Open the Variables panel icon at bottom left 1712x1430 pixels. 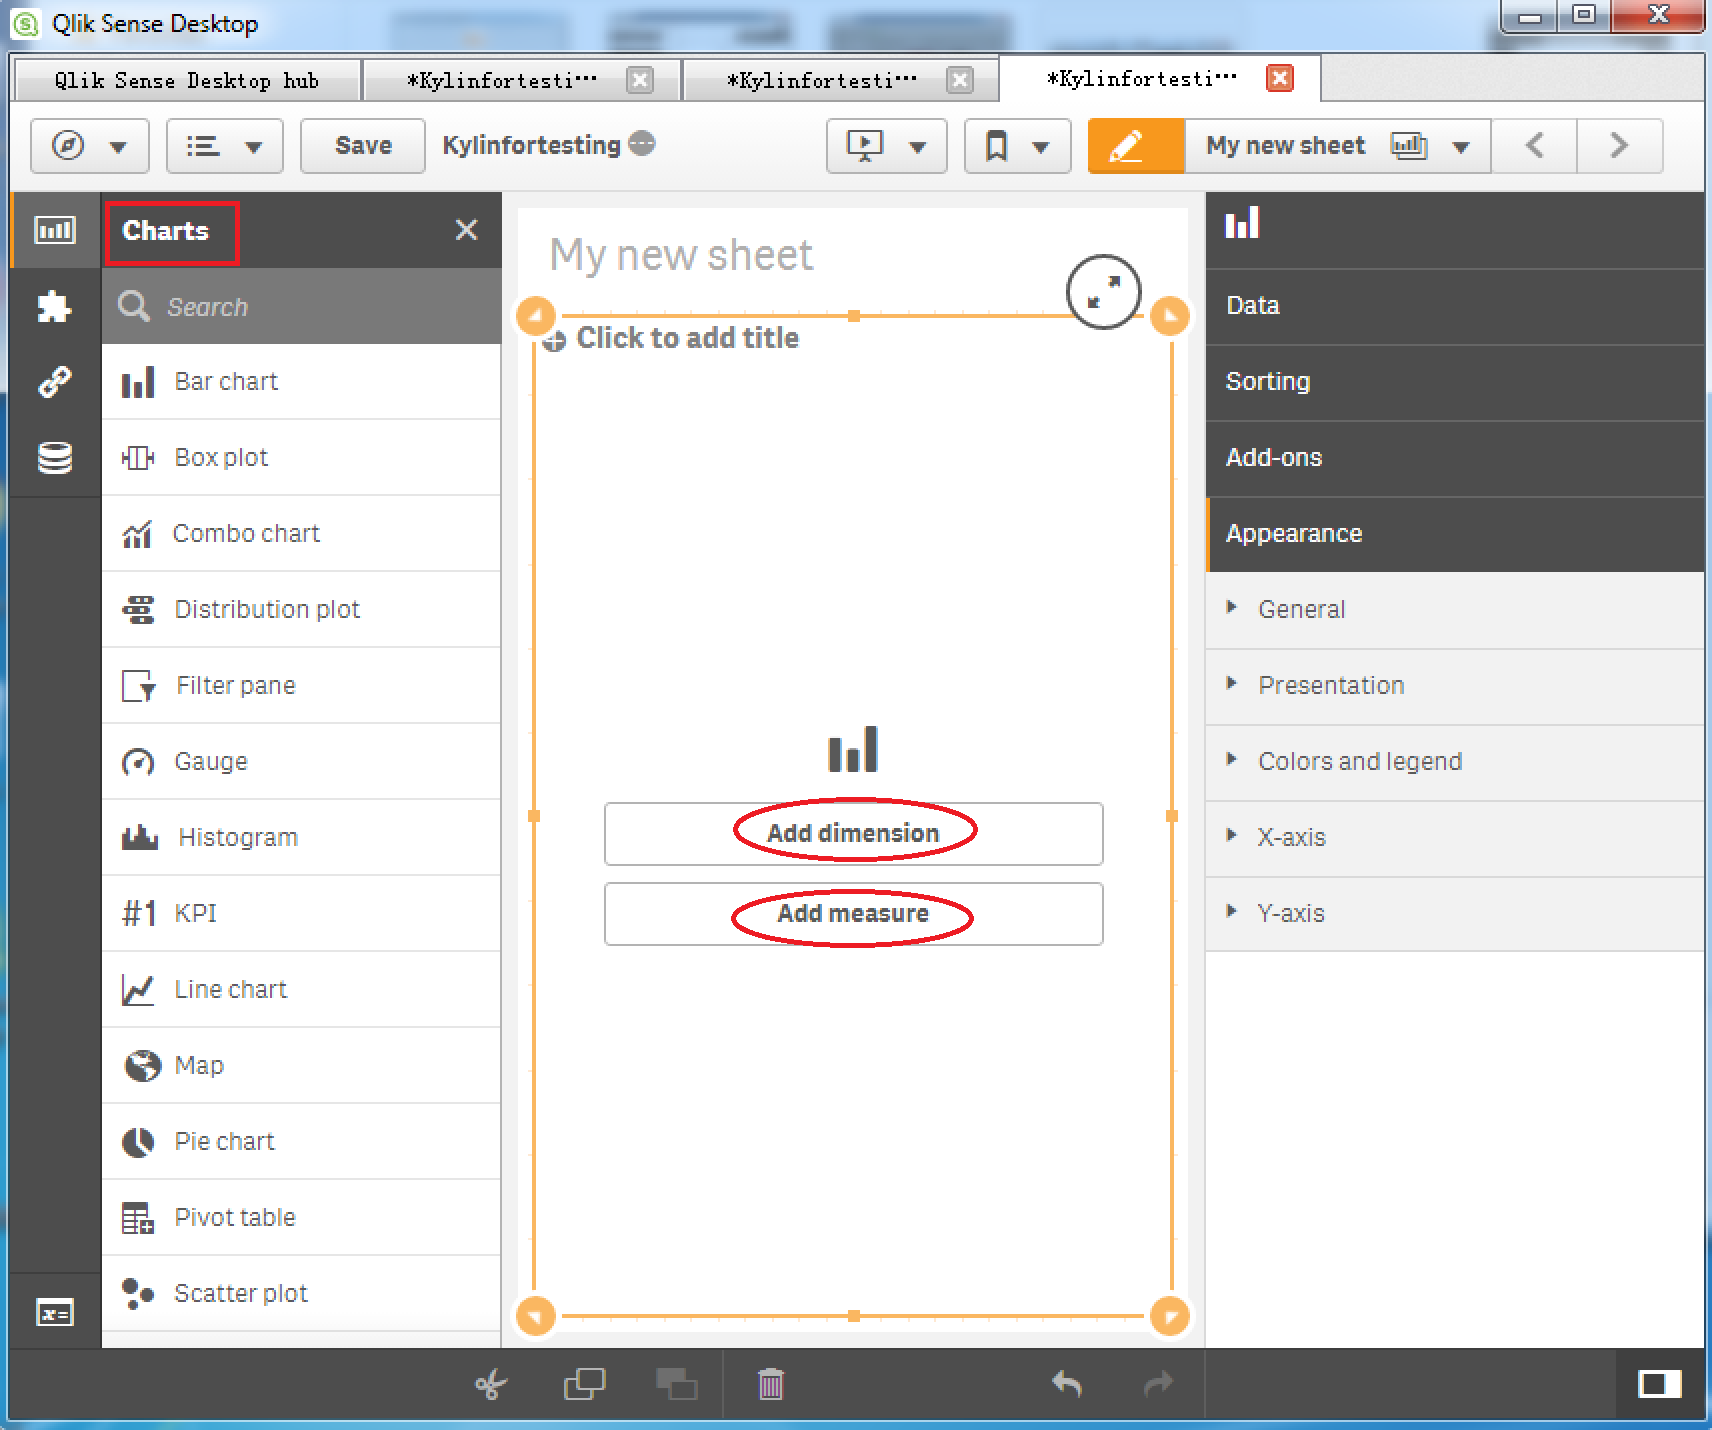[54, 1312]
